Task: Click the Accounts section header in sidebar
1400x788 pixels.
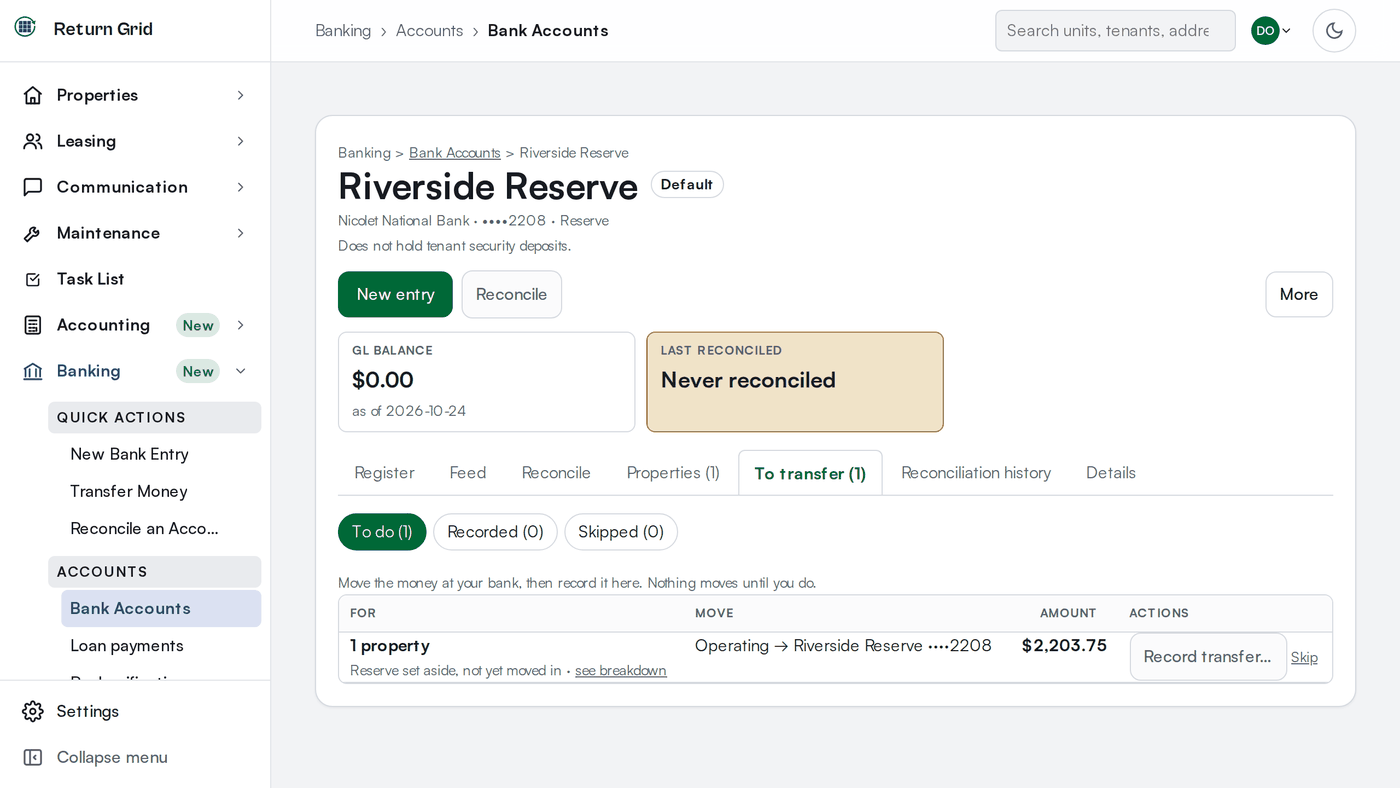Action: [155, 572]
